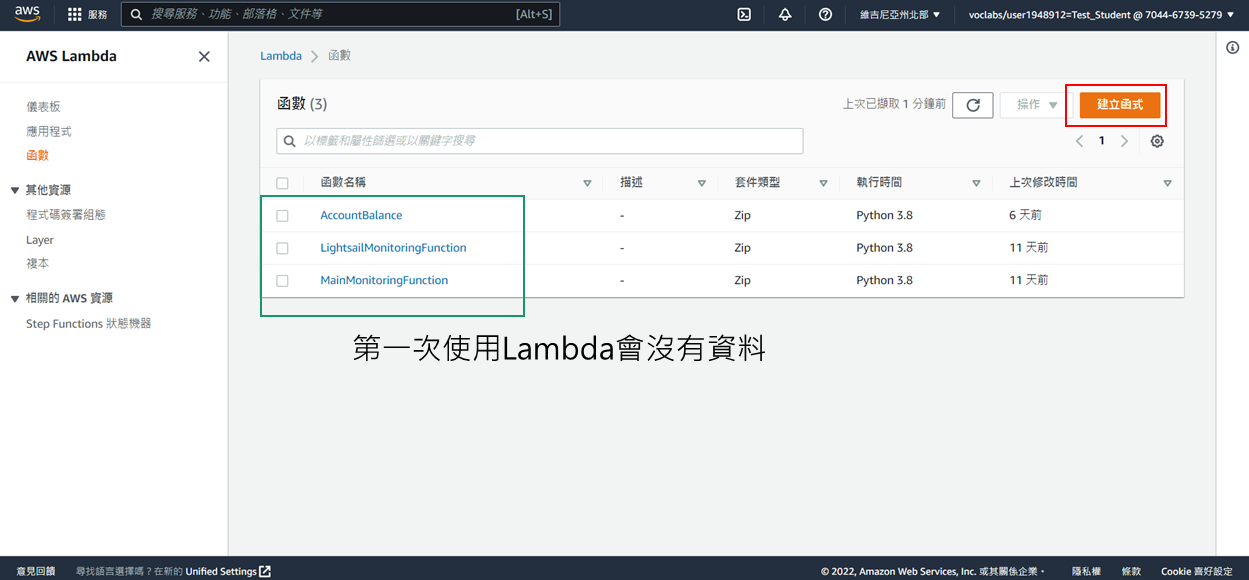1249x580 pixels.
Task: Open the 服務 services button label
Action: click(97, 15)
